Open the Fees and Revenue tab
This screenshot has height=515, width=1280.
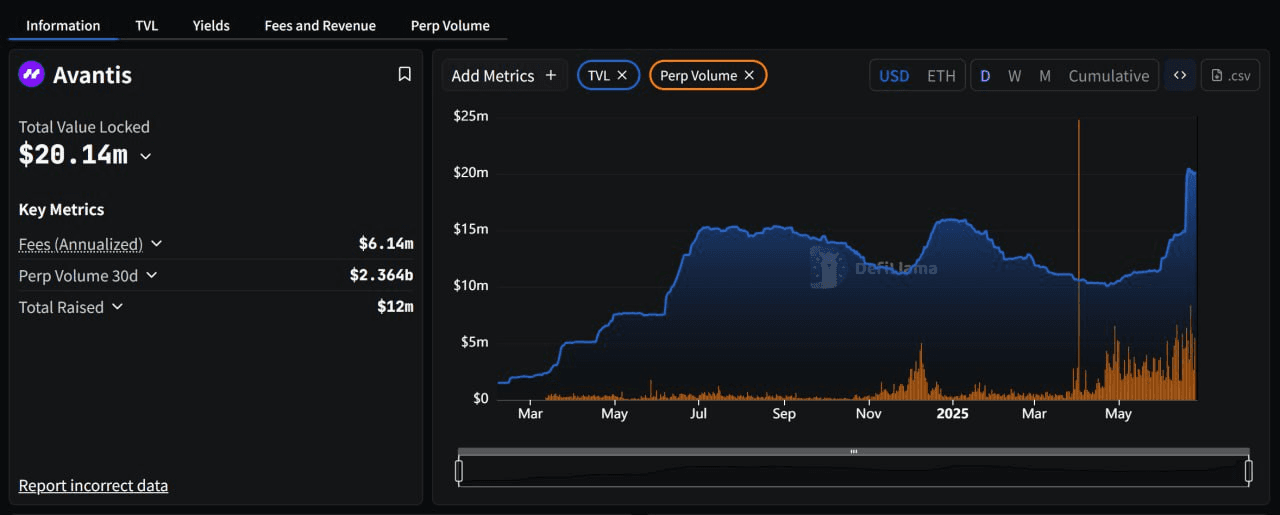320,25
